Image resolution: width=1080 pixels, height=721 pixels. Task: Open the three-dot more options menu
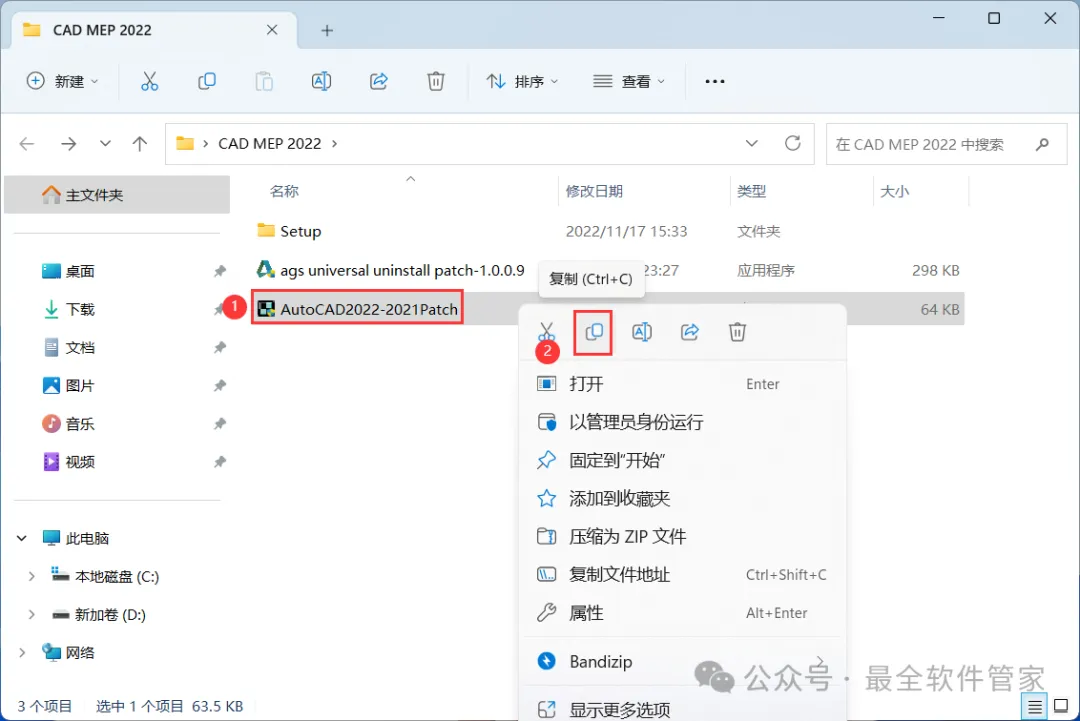pyautogui.click(x=715, y=81)
